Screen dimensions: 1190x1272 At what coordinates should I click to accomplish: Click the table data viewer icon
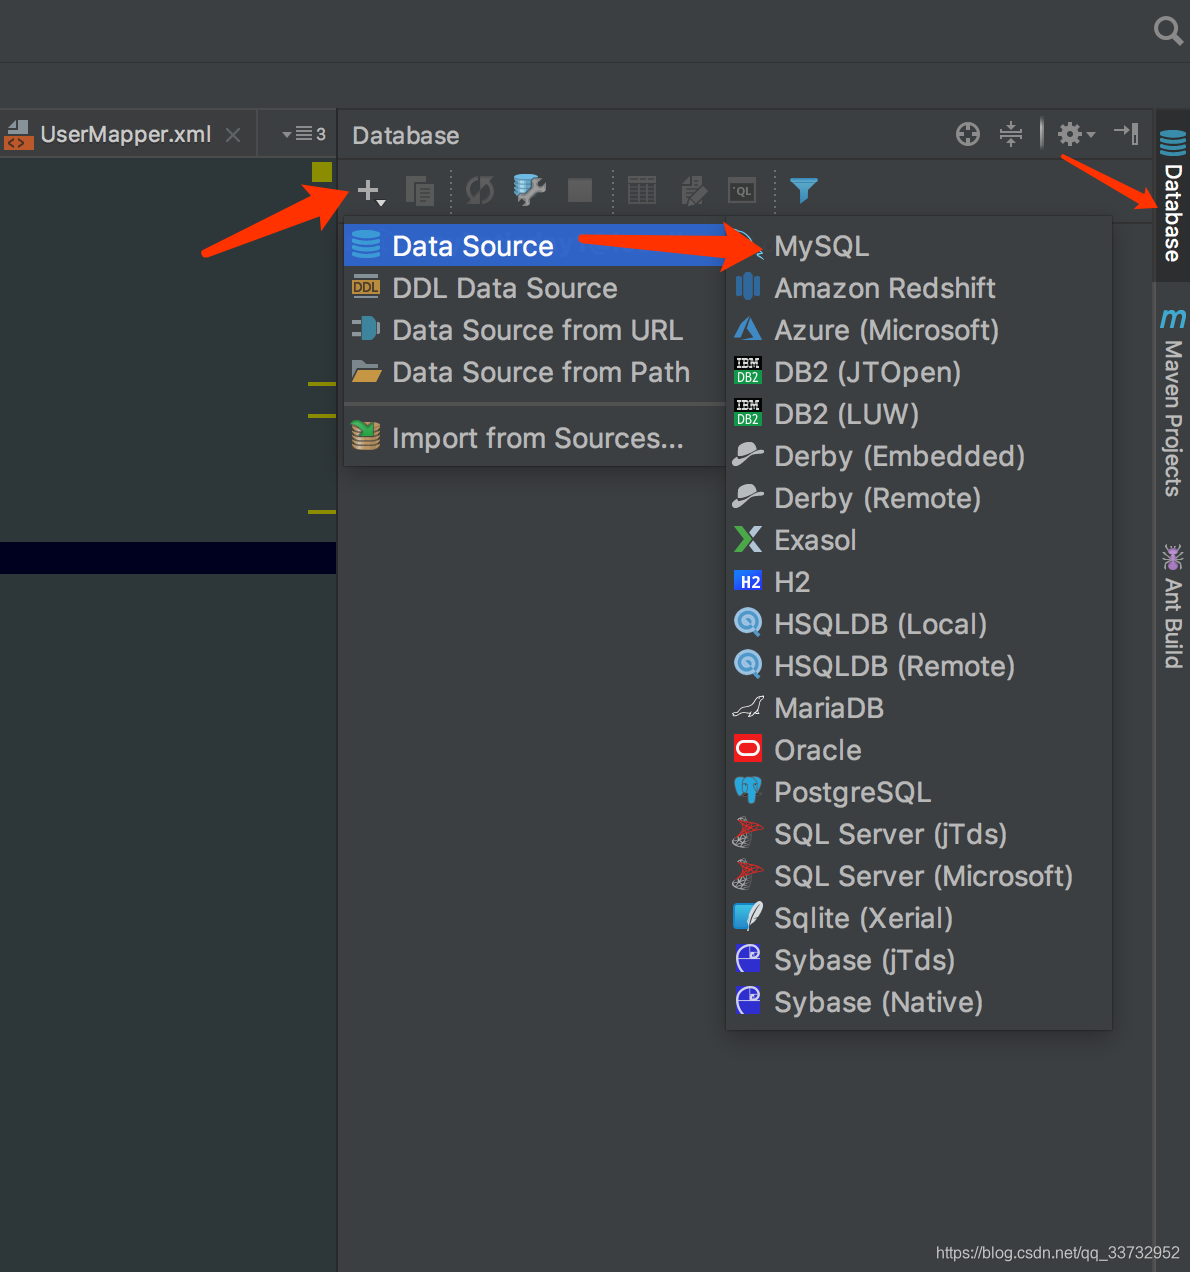click(x=642, y=190)
